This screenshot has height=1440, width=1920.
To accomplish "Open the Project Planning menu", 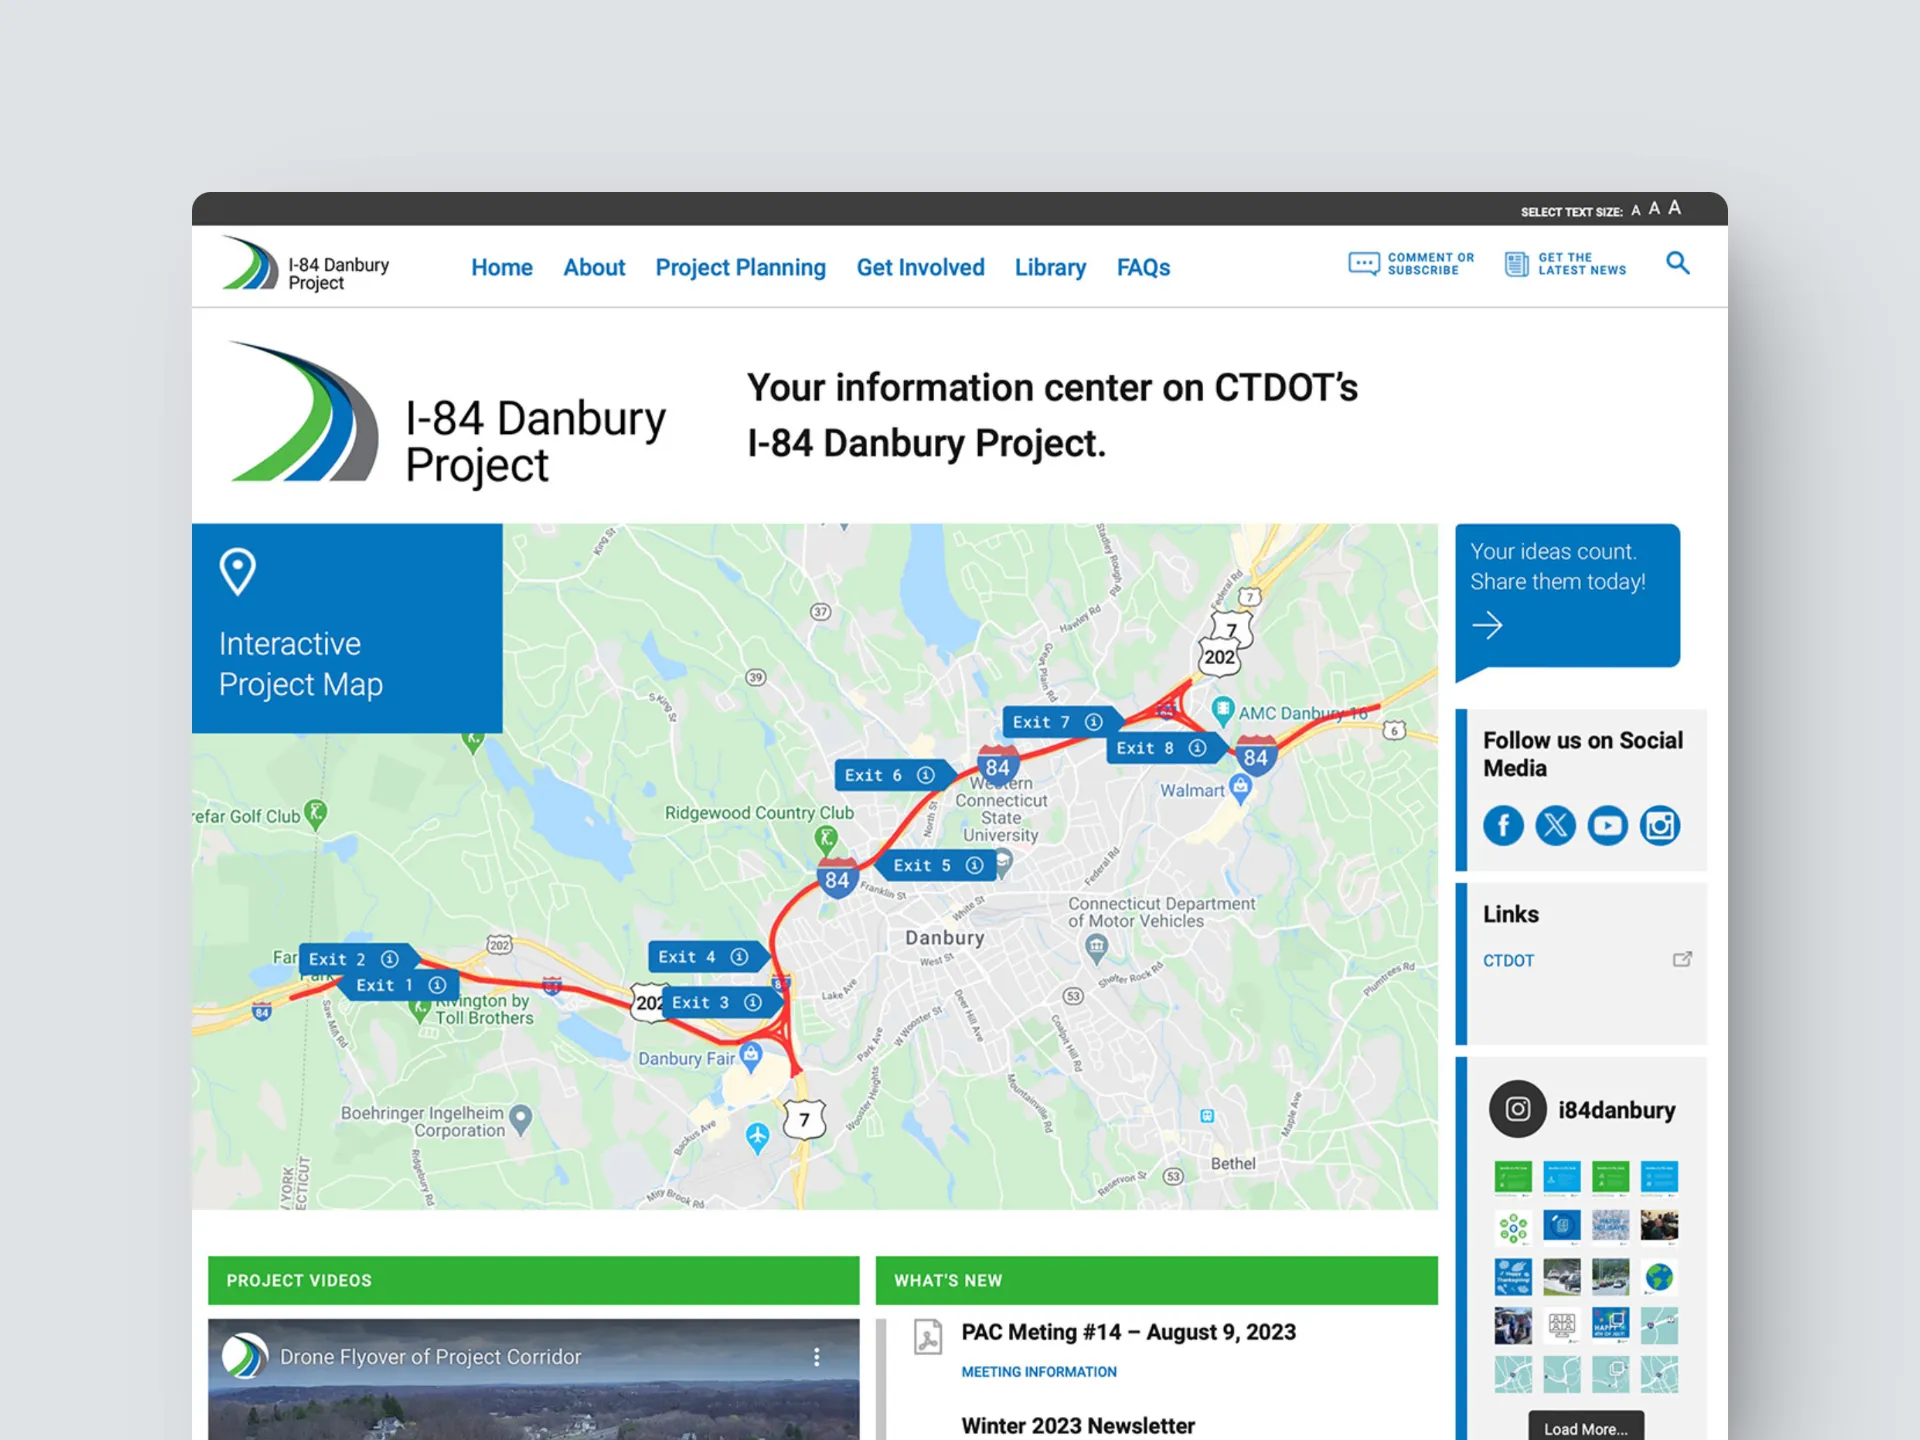I will 741,268.
